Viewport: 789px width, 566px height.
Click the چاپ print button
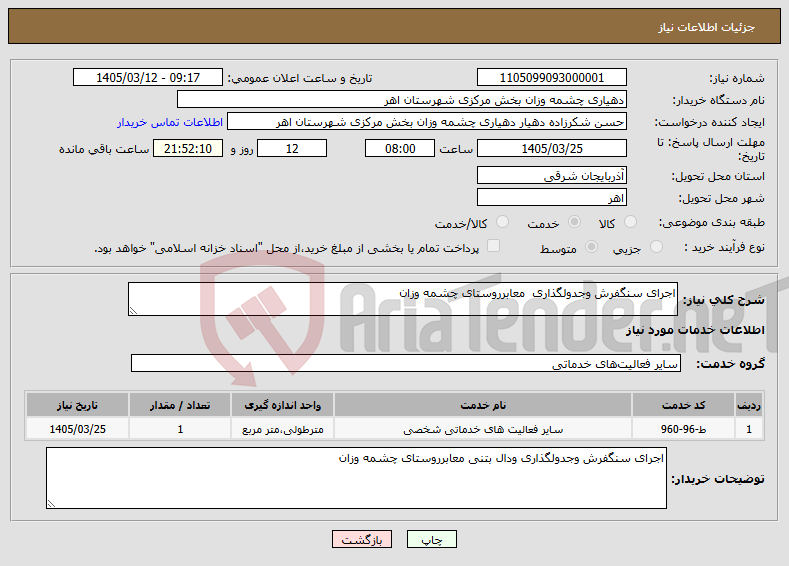(431, 539)
